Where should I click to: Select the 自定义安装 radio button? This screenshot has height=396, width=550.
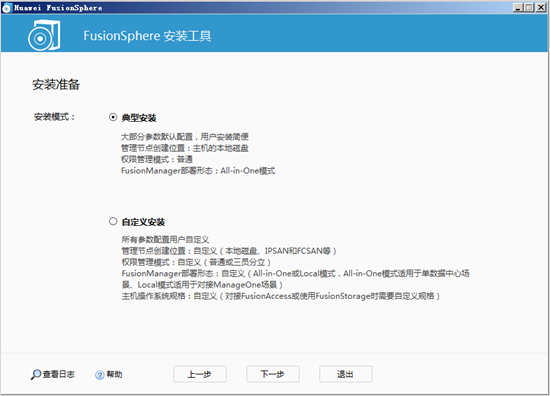point(113,221)
